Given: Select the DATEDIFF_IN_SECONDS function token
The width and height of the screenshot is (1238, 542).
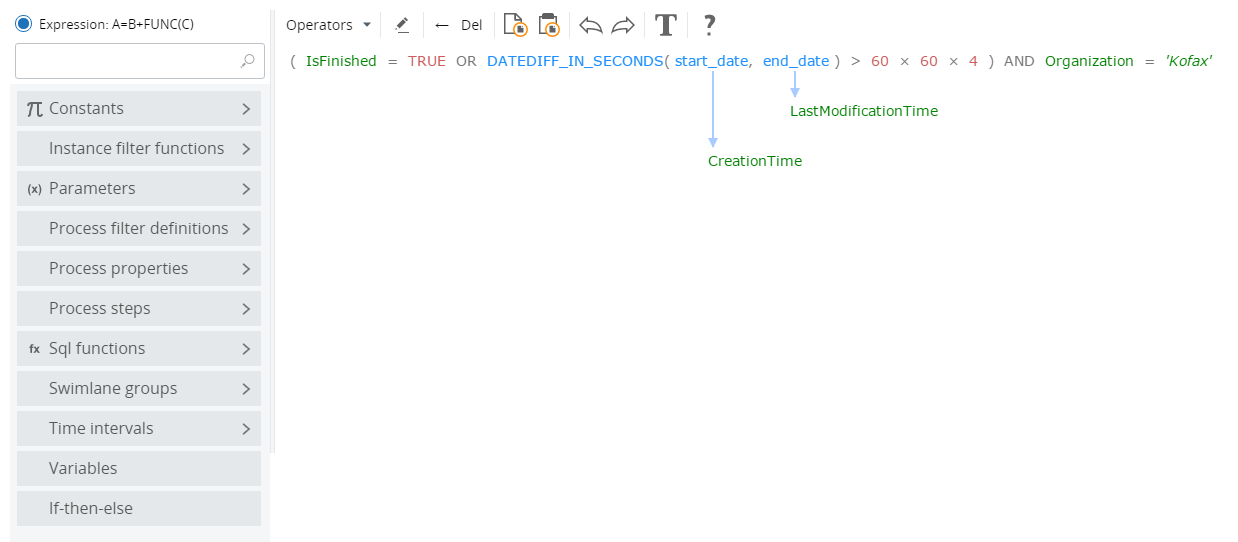Looking at the screenshot, I should coord(575,61).
